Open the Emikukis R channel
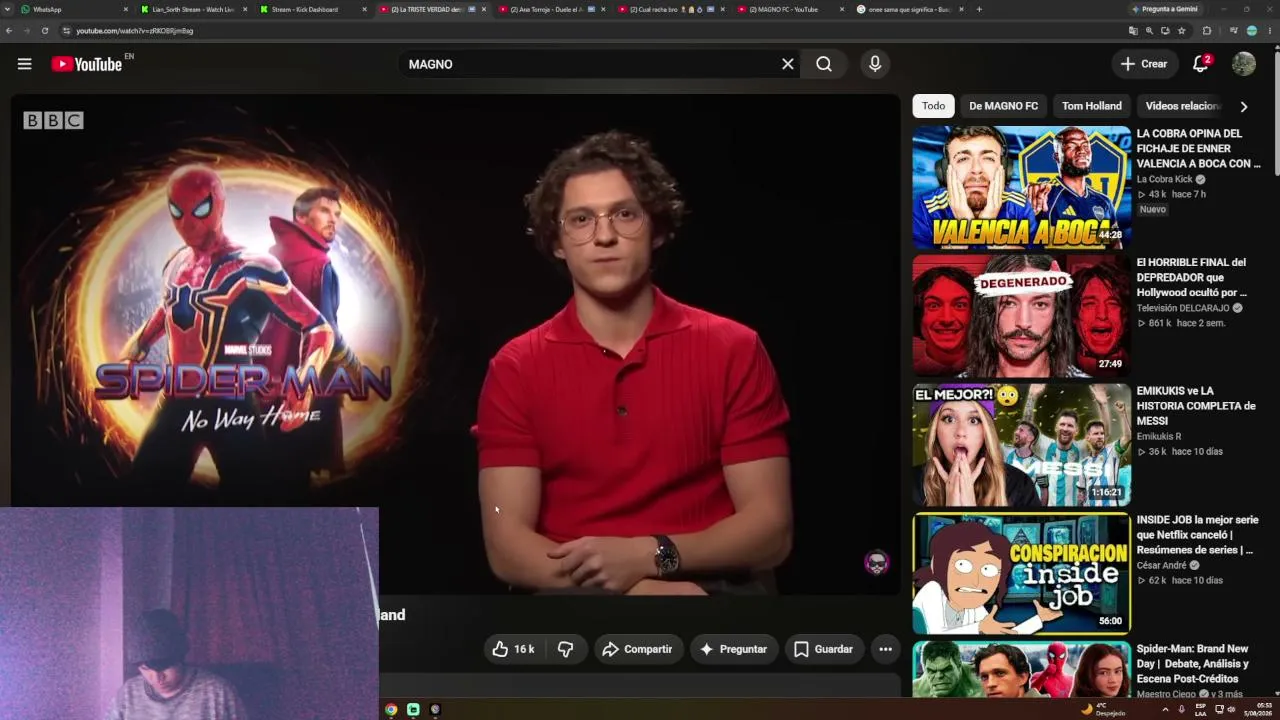This screenshot has width=1280, height=720. point(1159,436)
